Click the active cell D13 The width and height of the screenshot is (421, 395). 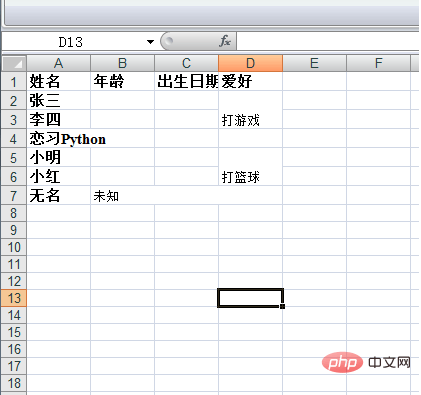250,298
